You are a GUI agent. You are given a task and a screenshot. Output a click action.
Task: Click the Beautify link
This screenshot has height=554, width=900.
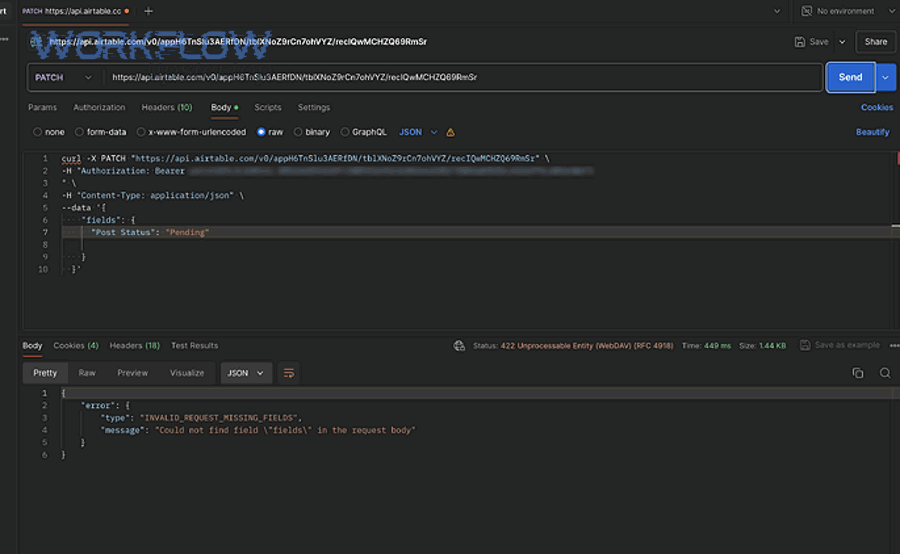pyautogui.click(x=872, y=132)
